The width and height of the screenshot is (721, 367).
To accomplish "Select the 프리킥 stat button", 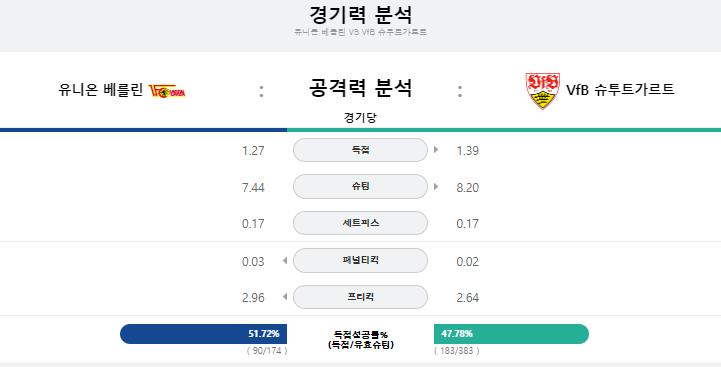I will [360, 297].
